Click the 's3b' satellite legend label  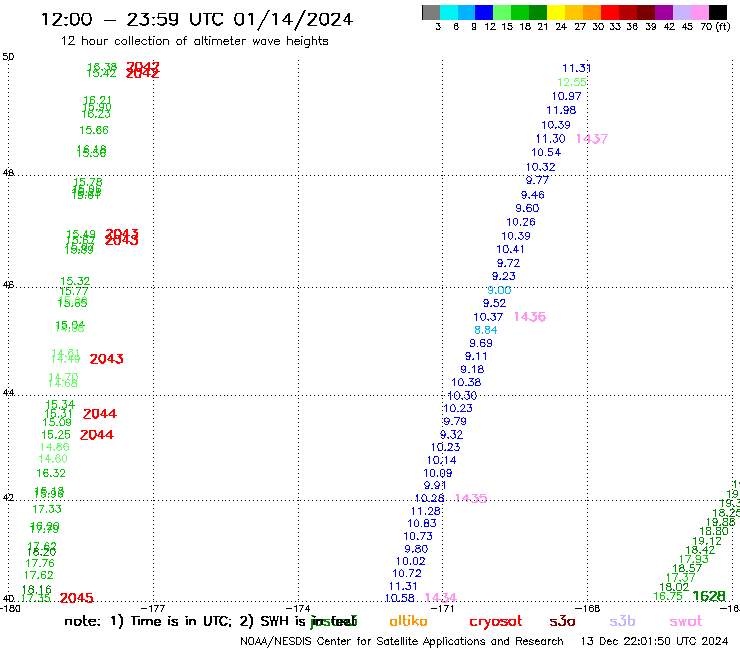coord(622,621)
